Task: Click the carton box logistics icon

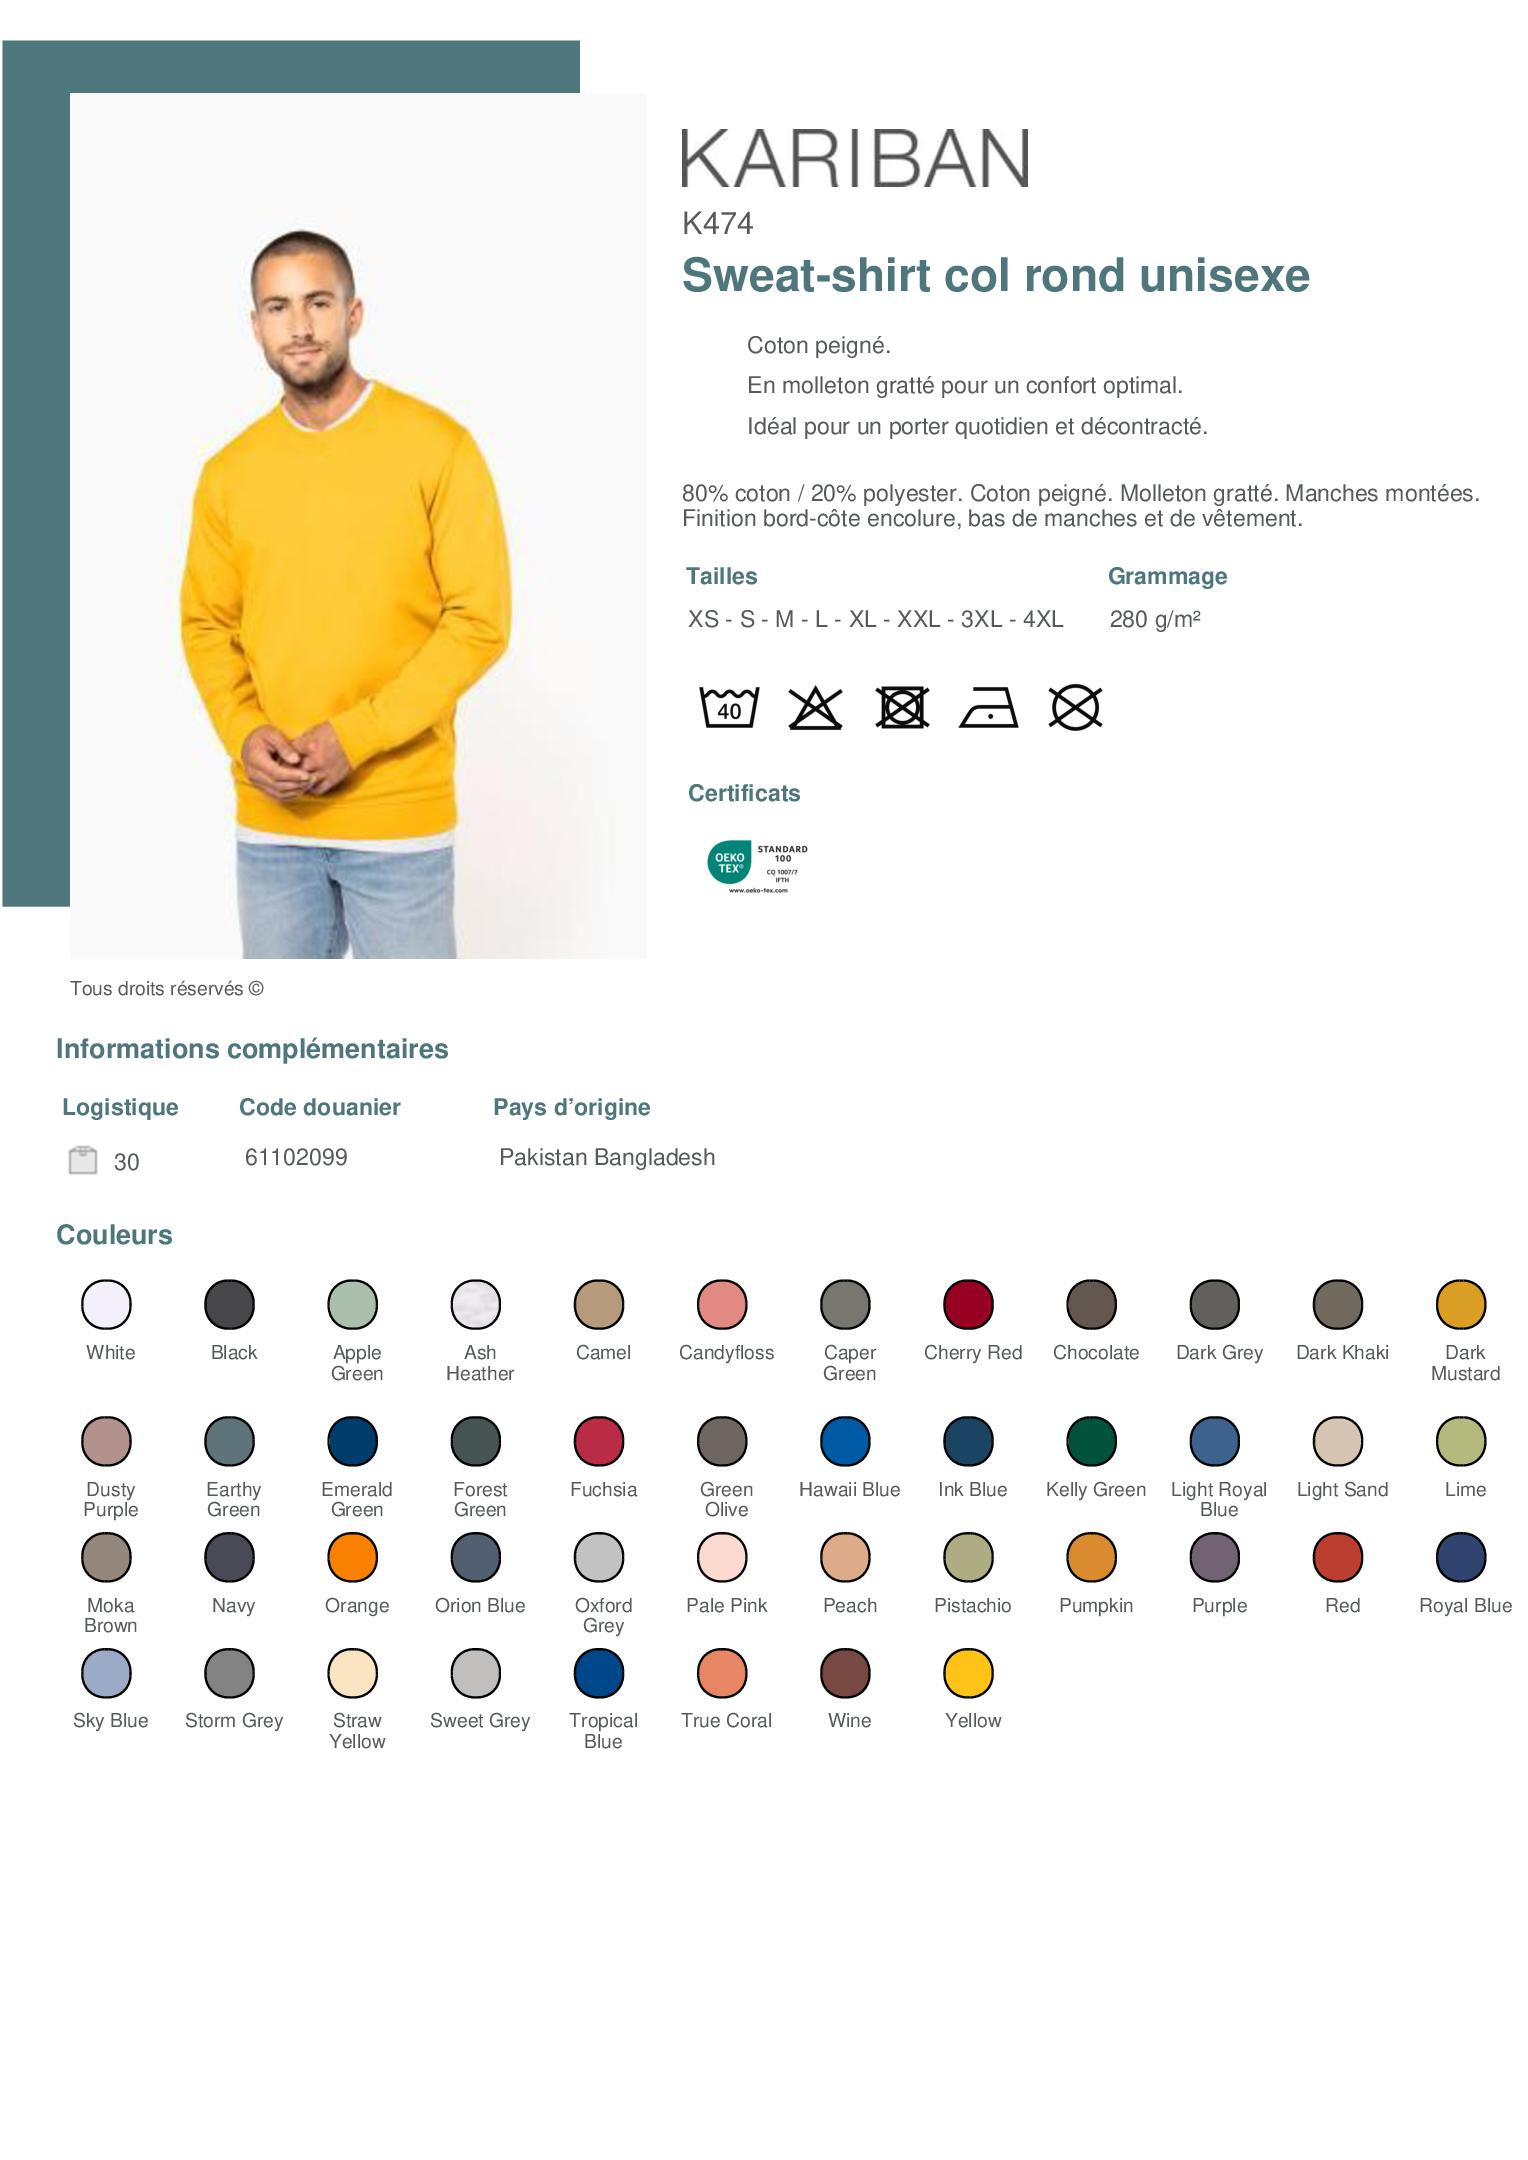Action: [x=83, y=1160]
